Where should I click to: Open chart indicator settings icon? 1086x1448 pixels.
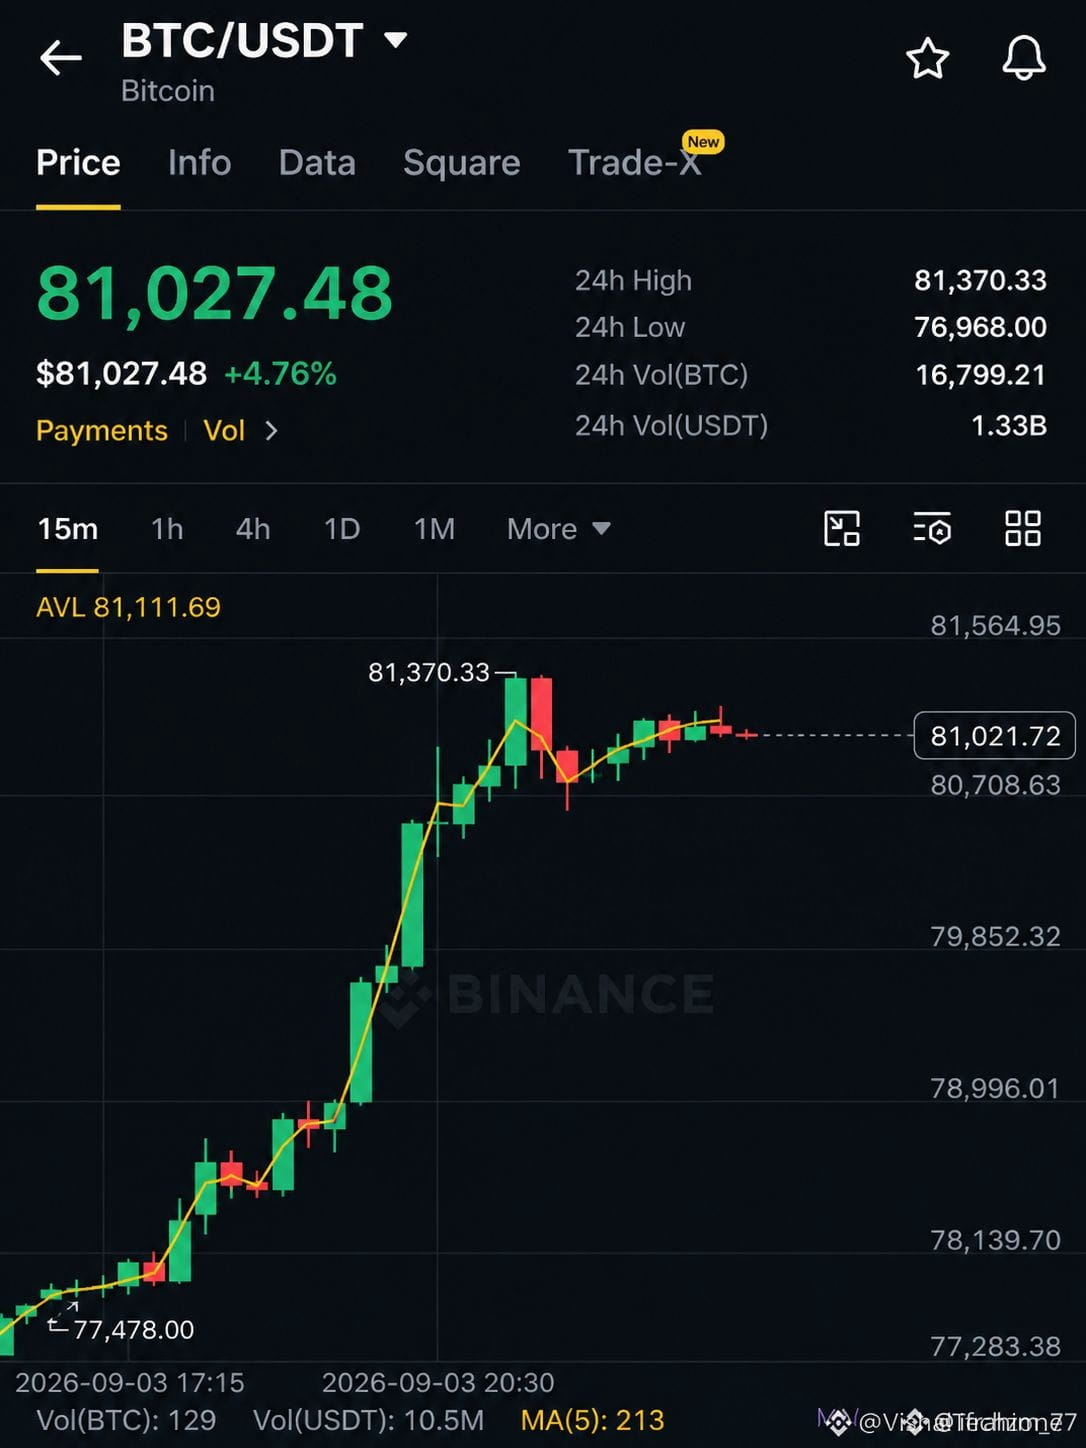(932, 528)
